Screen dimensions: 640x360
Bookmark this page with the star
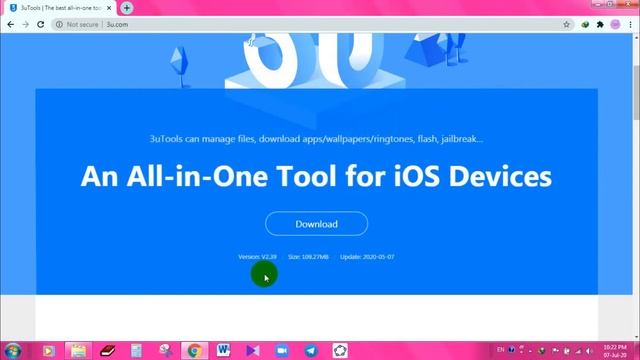pos(566,24)
